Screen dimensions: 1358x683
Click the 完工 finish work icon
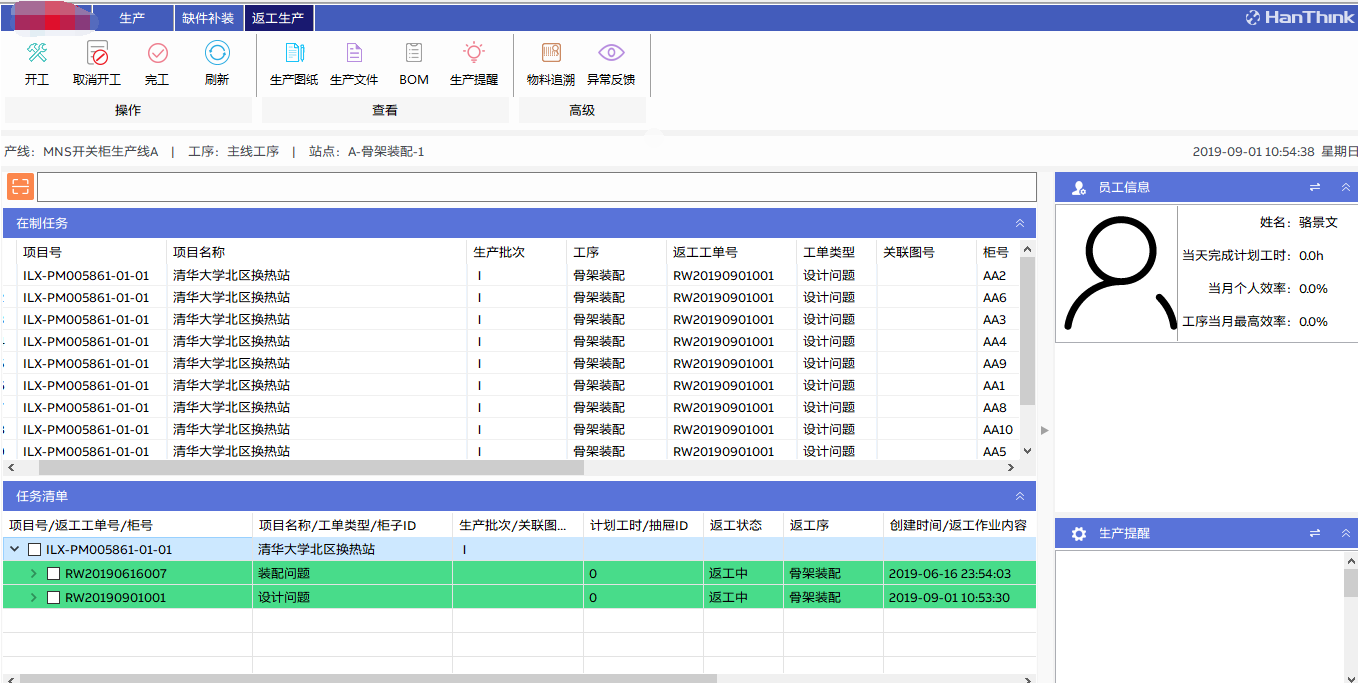[157, 54]
